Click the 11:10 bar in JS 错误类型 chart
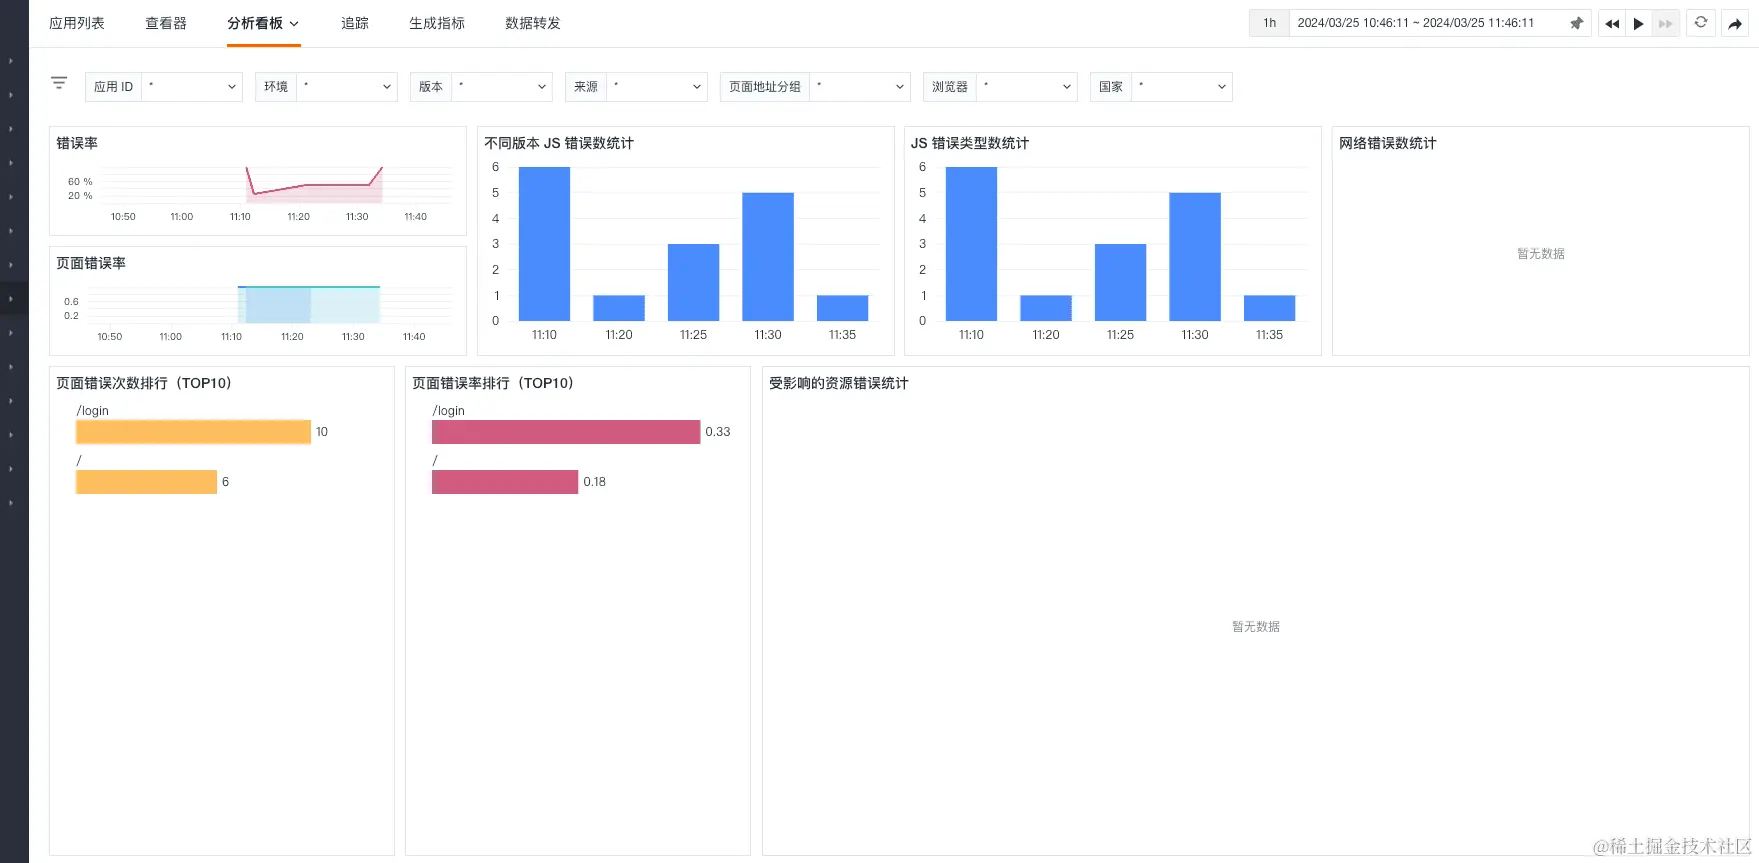The width and height of the screenshot is (1759, 863). [x=971, y=244]
